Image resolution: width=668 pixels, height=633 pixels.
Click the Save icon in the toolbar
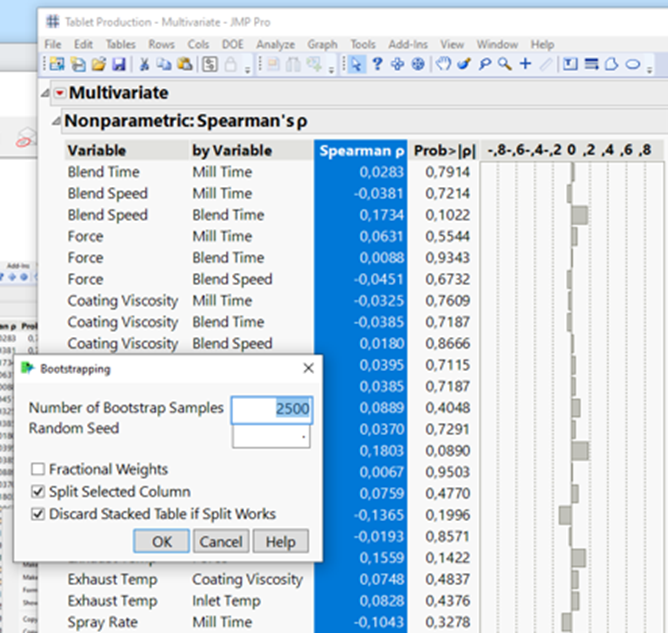(x=119, y=64)
